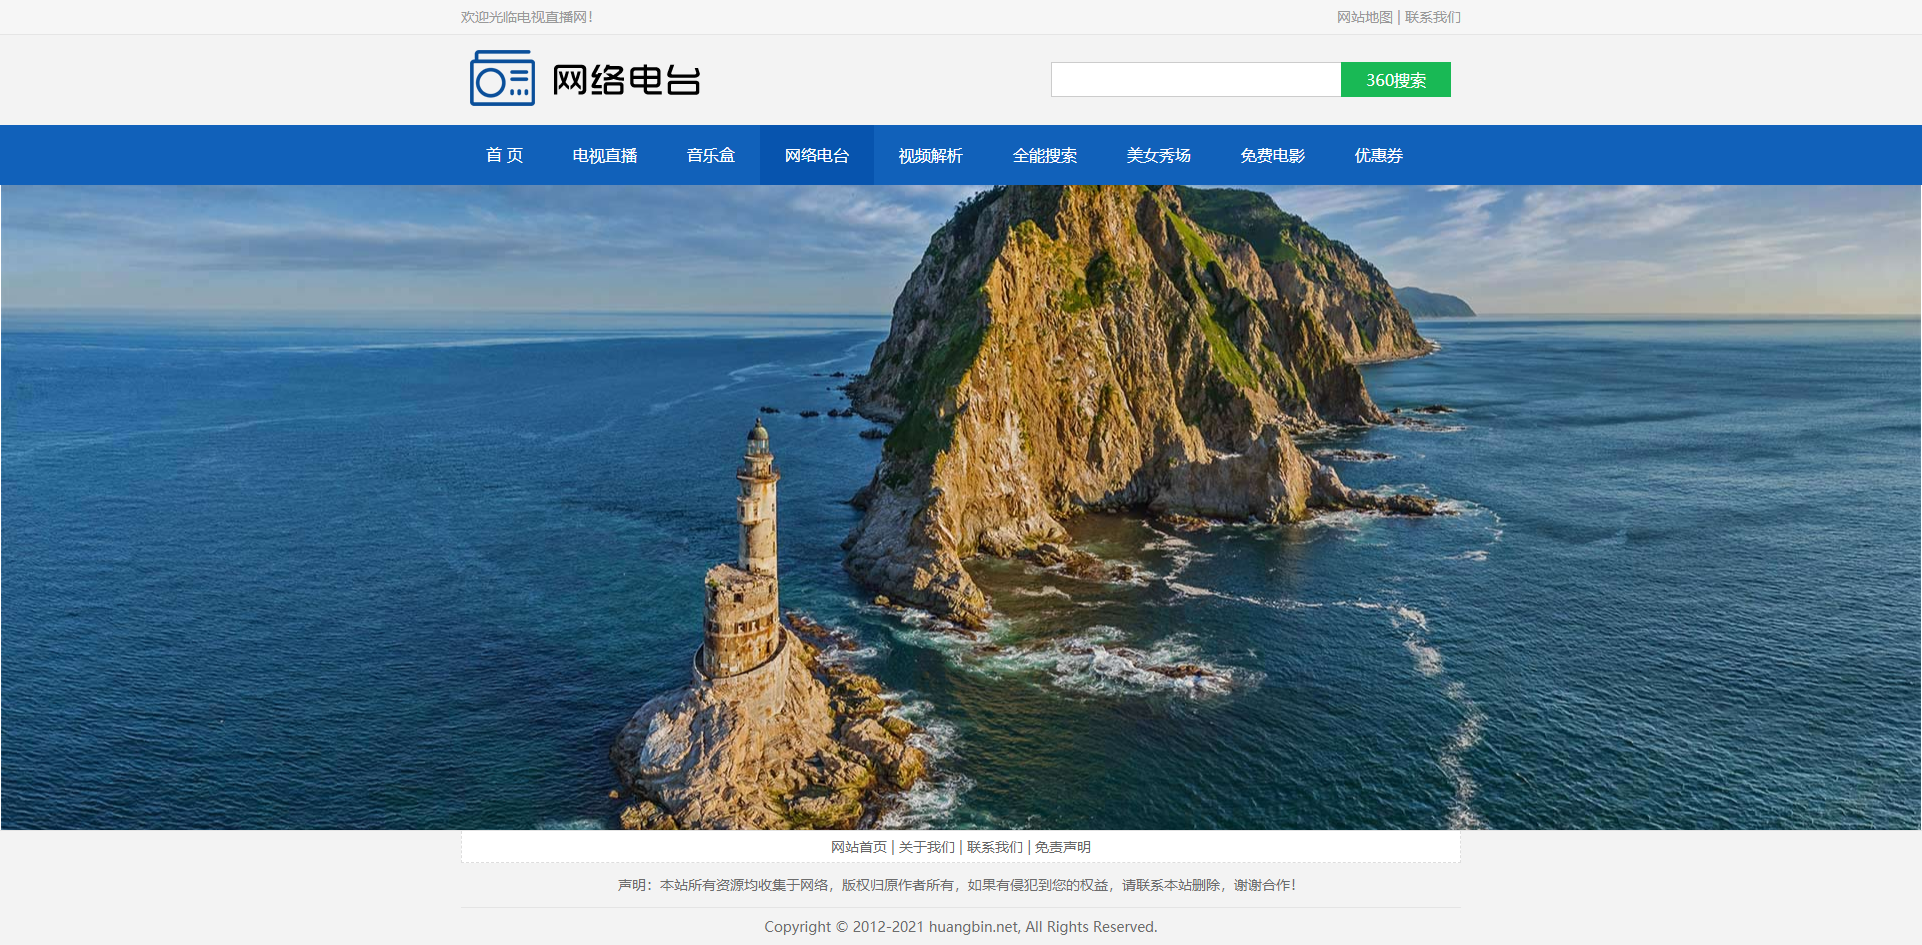This screenshot has width=1922, height=945.
Task: Open footer link 关于我们
Action: (x=927, y=847)
